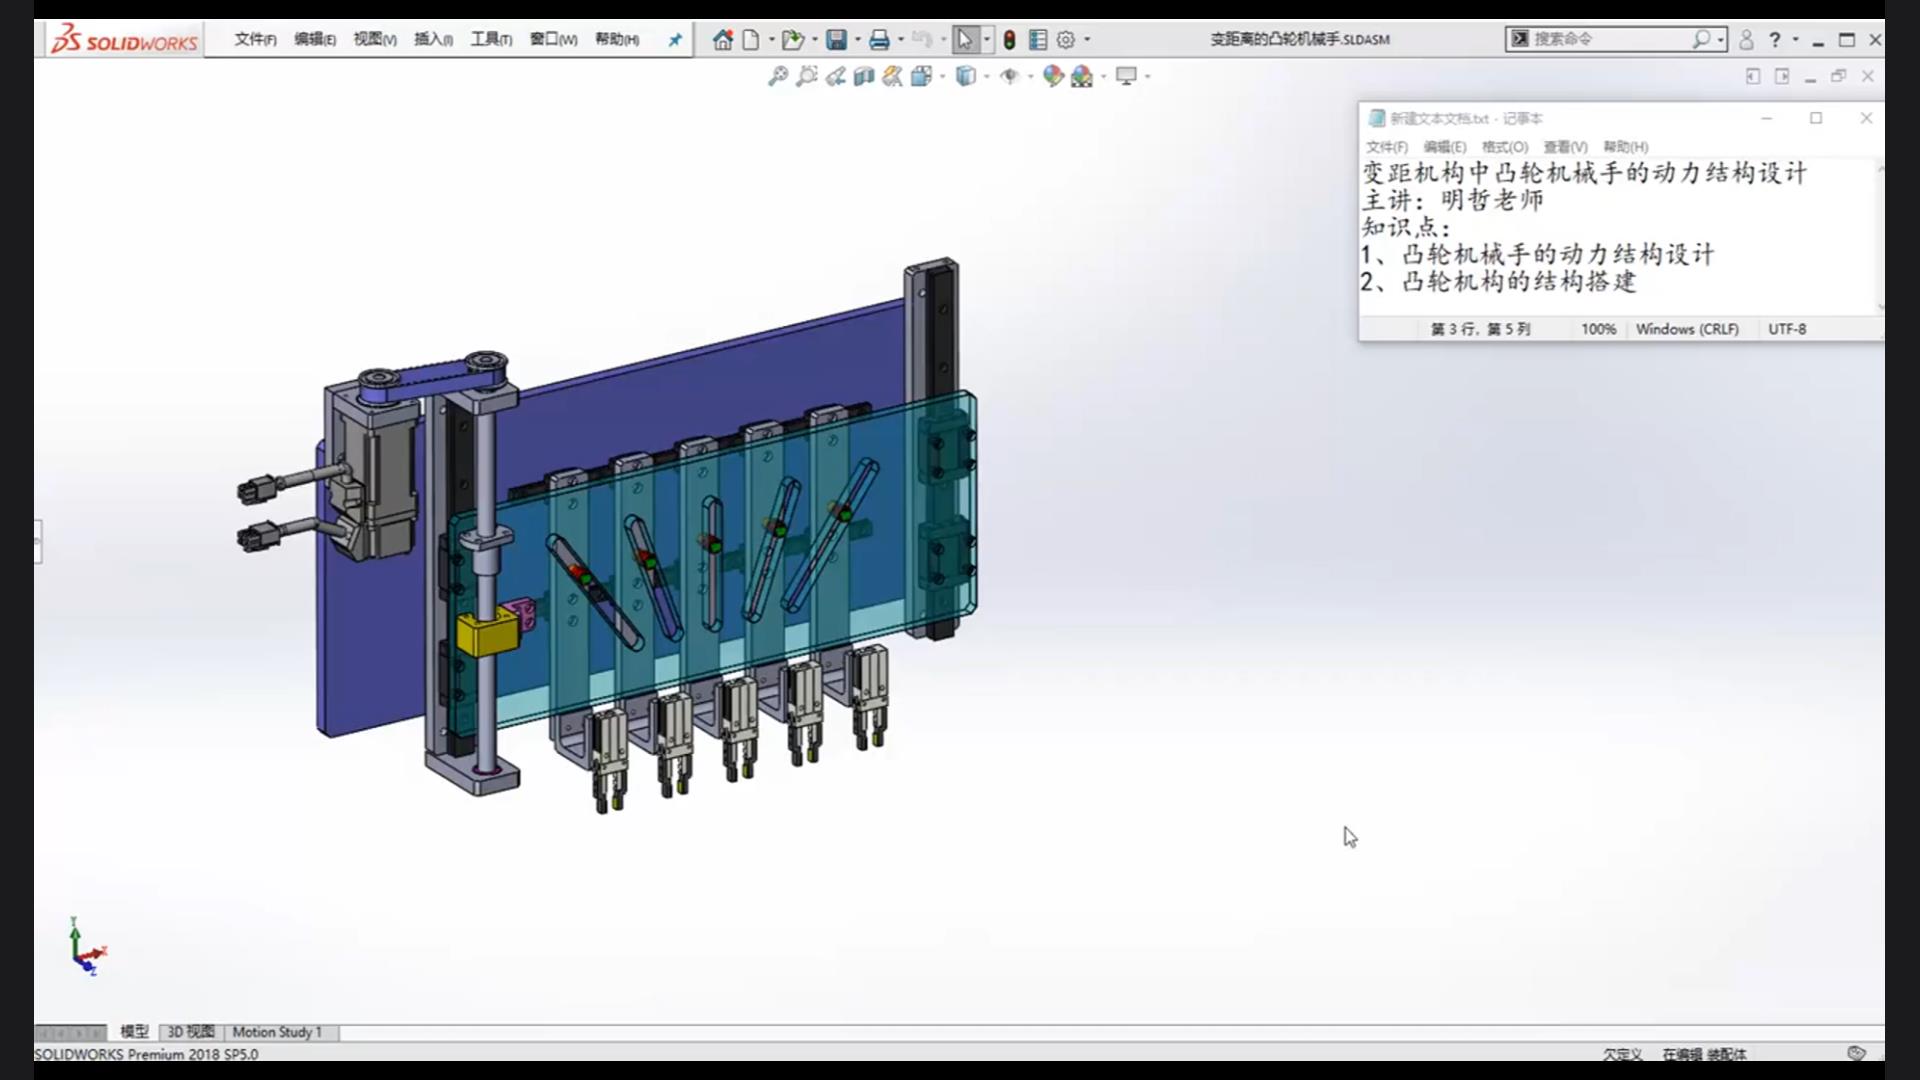
Task: Click the 欠定义 status bar text
Action: point(1622,1054)
